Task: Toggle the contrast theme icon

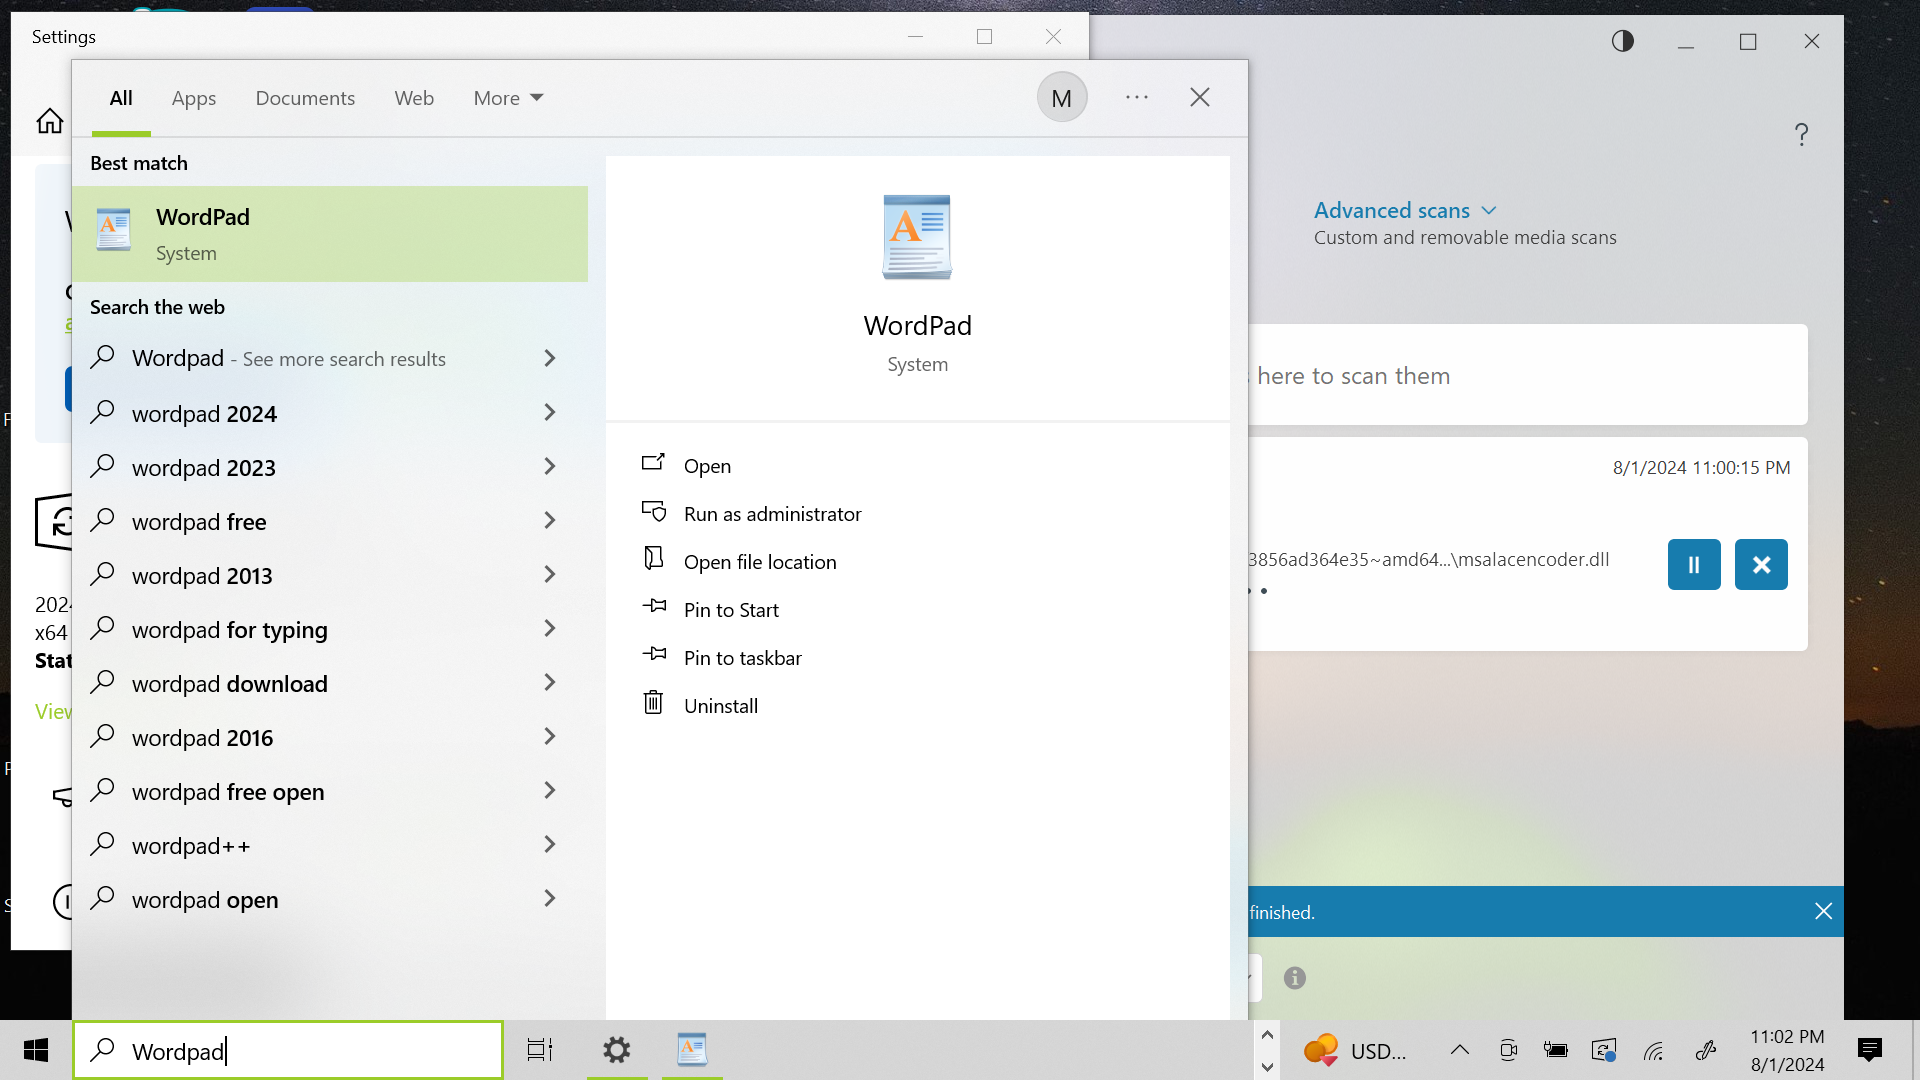Action: [1623, 41]
